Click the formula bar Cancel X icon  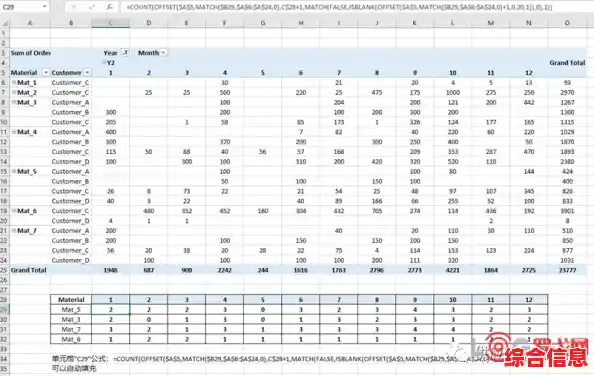coord(74,7)
